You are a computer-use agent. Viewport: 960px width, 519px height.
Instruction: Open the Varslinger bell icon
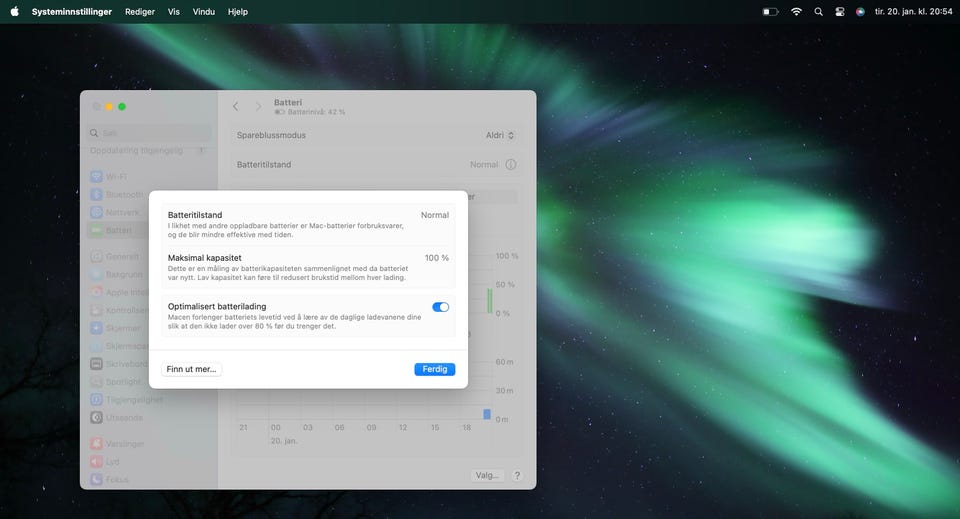96,444
